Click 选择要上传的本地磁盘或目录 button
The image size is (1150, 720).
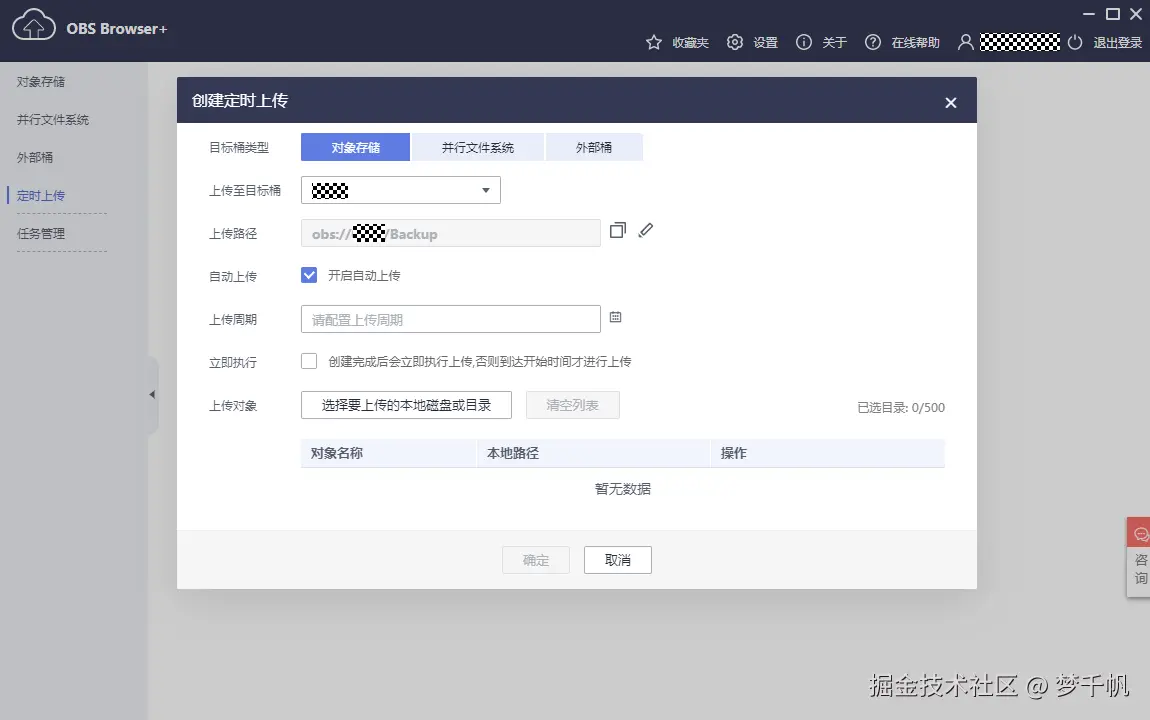pos(406,405)
